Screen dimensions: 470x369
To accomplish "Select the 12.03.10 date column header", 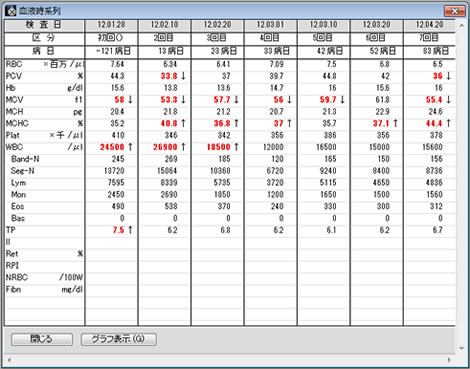I will click(323, 25).
